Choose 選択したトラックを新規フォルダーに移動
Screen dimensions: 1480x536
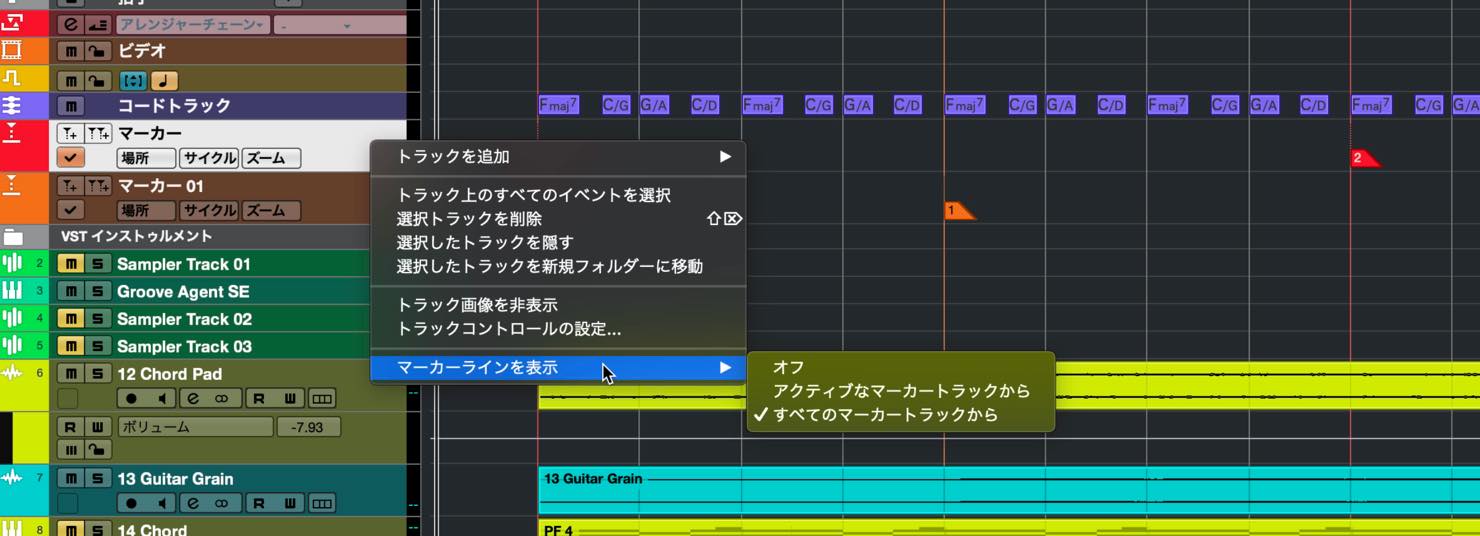pos(558,267)
